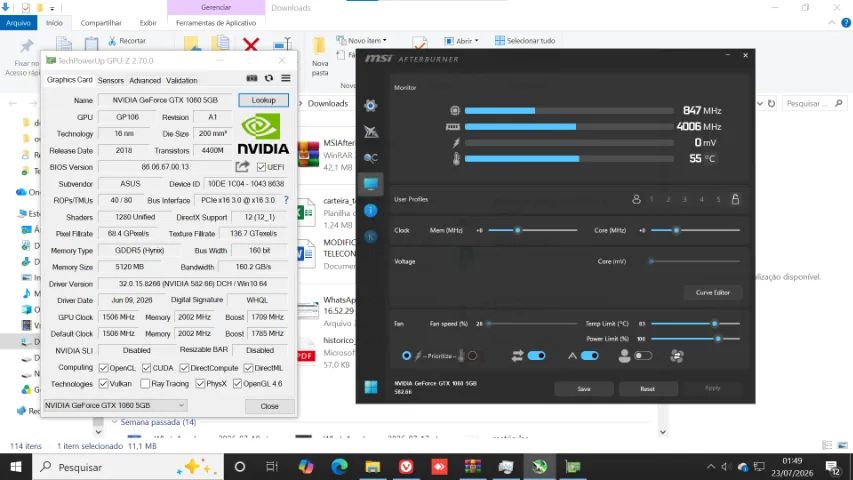Click the Afterburner profile lock icon
Screen dimensions: 853x480
(735, 199)
